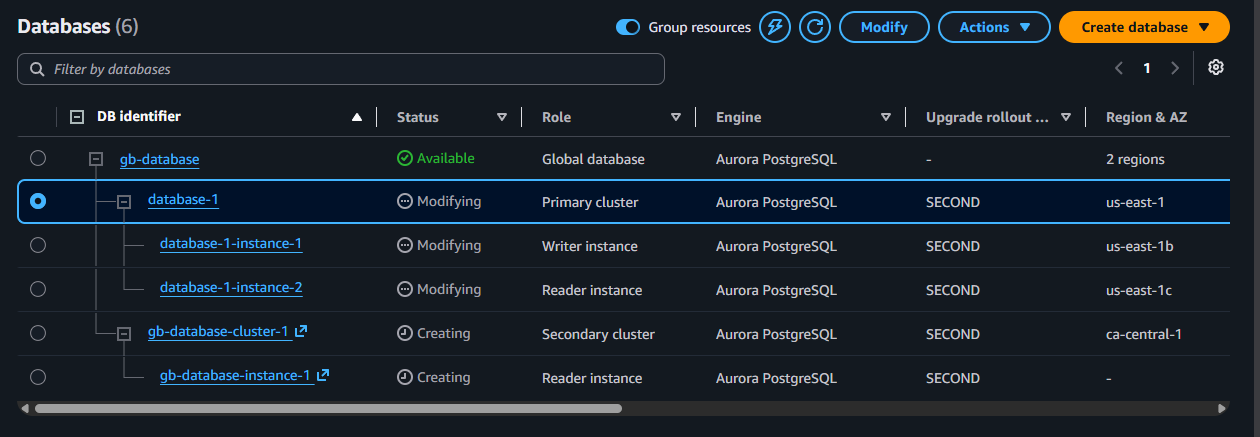Collapse database-1 cluster node
Screen dimensions: 1260x437
point(124,202)
